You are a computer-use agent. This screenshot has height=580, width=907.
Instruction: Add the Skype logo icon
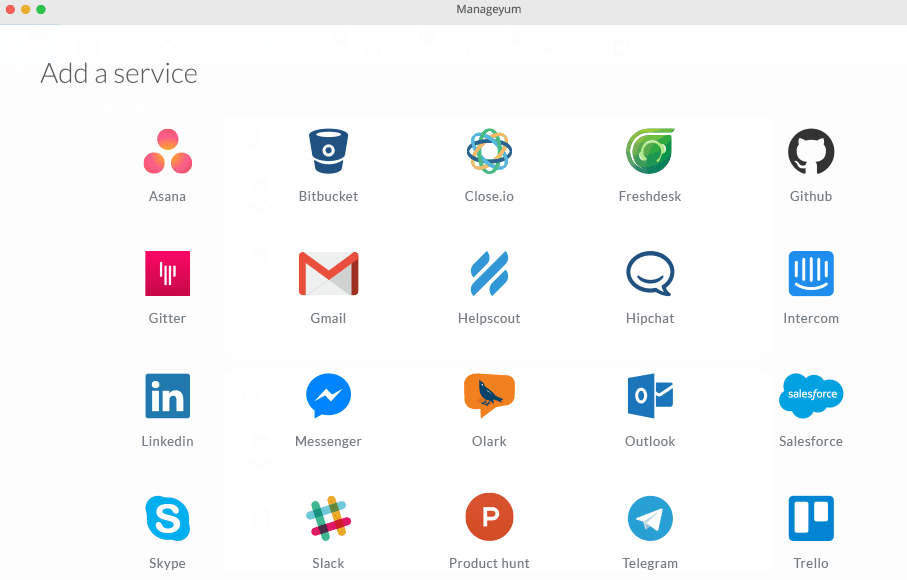tap(168, 518)
